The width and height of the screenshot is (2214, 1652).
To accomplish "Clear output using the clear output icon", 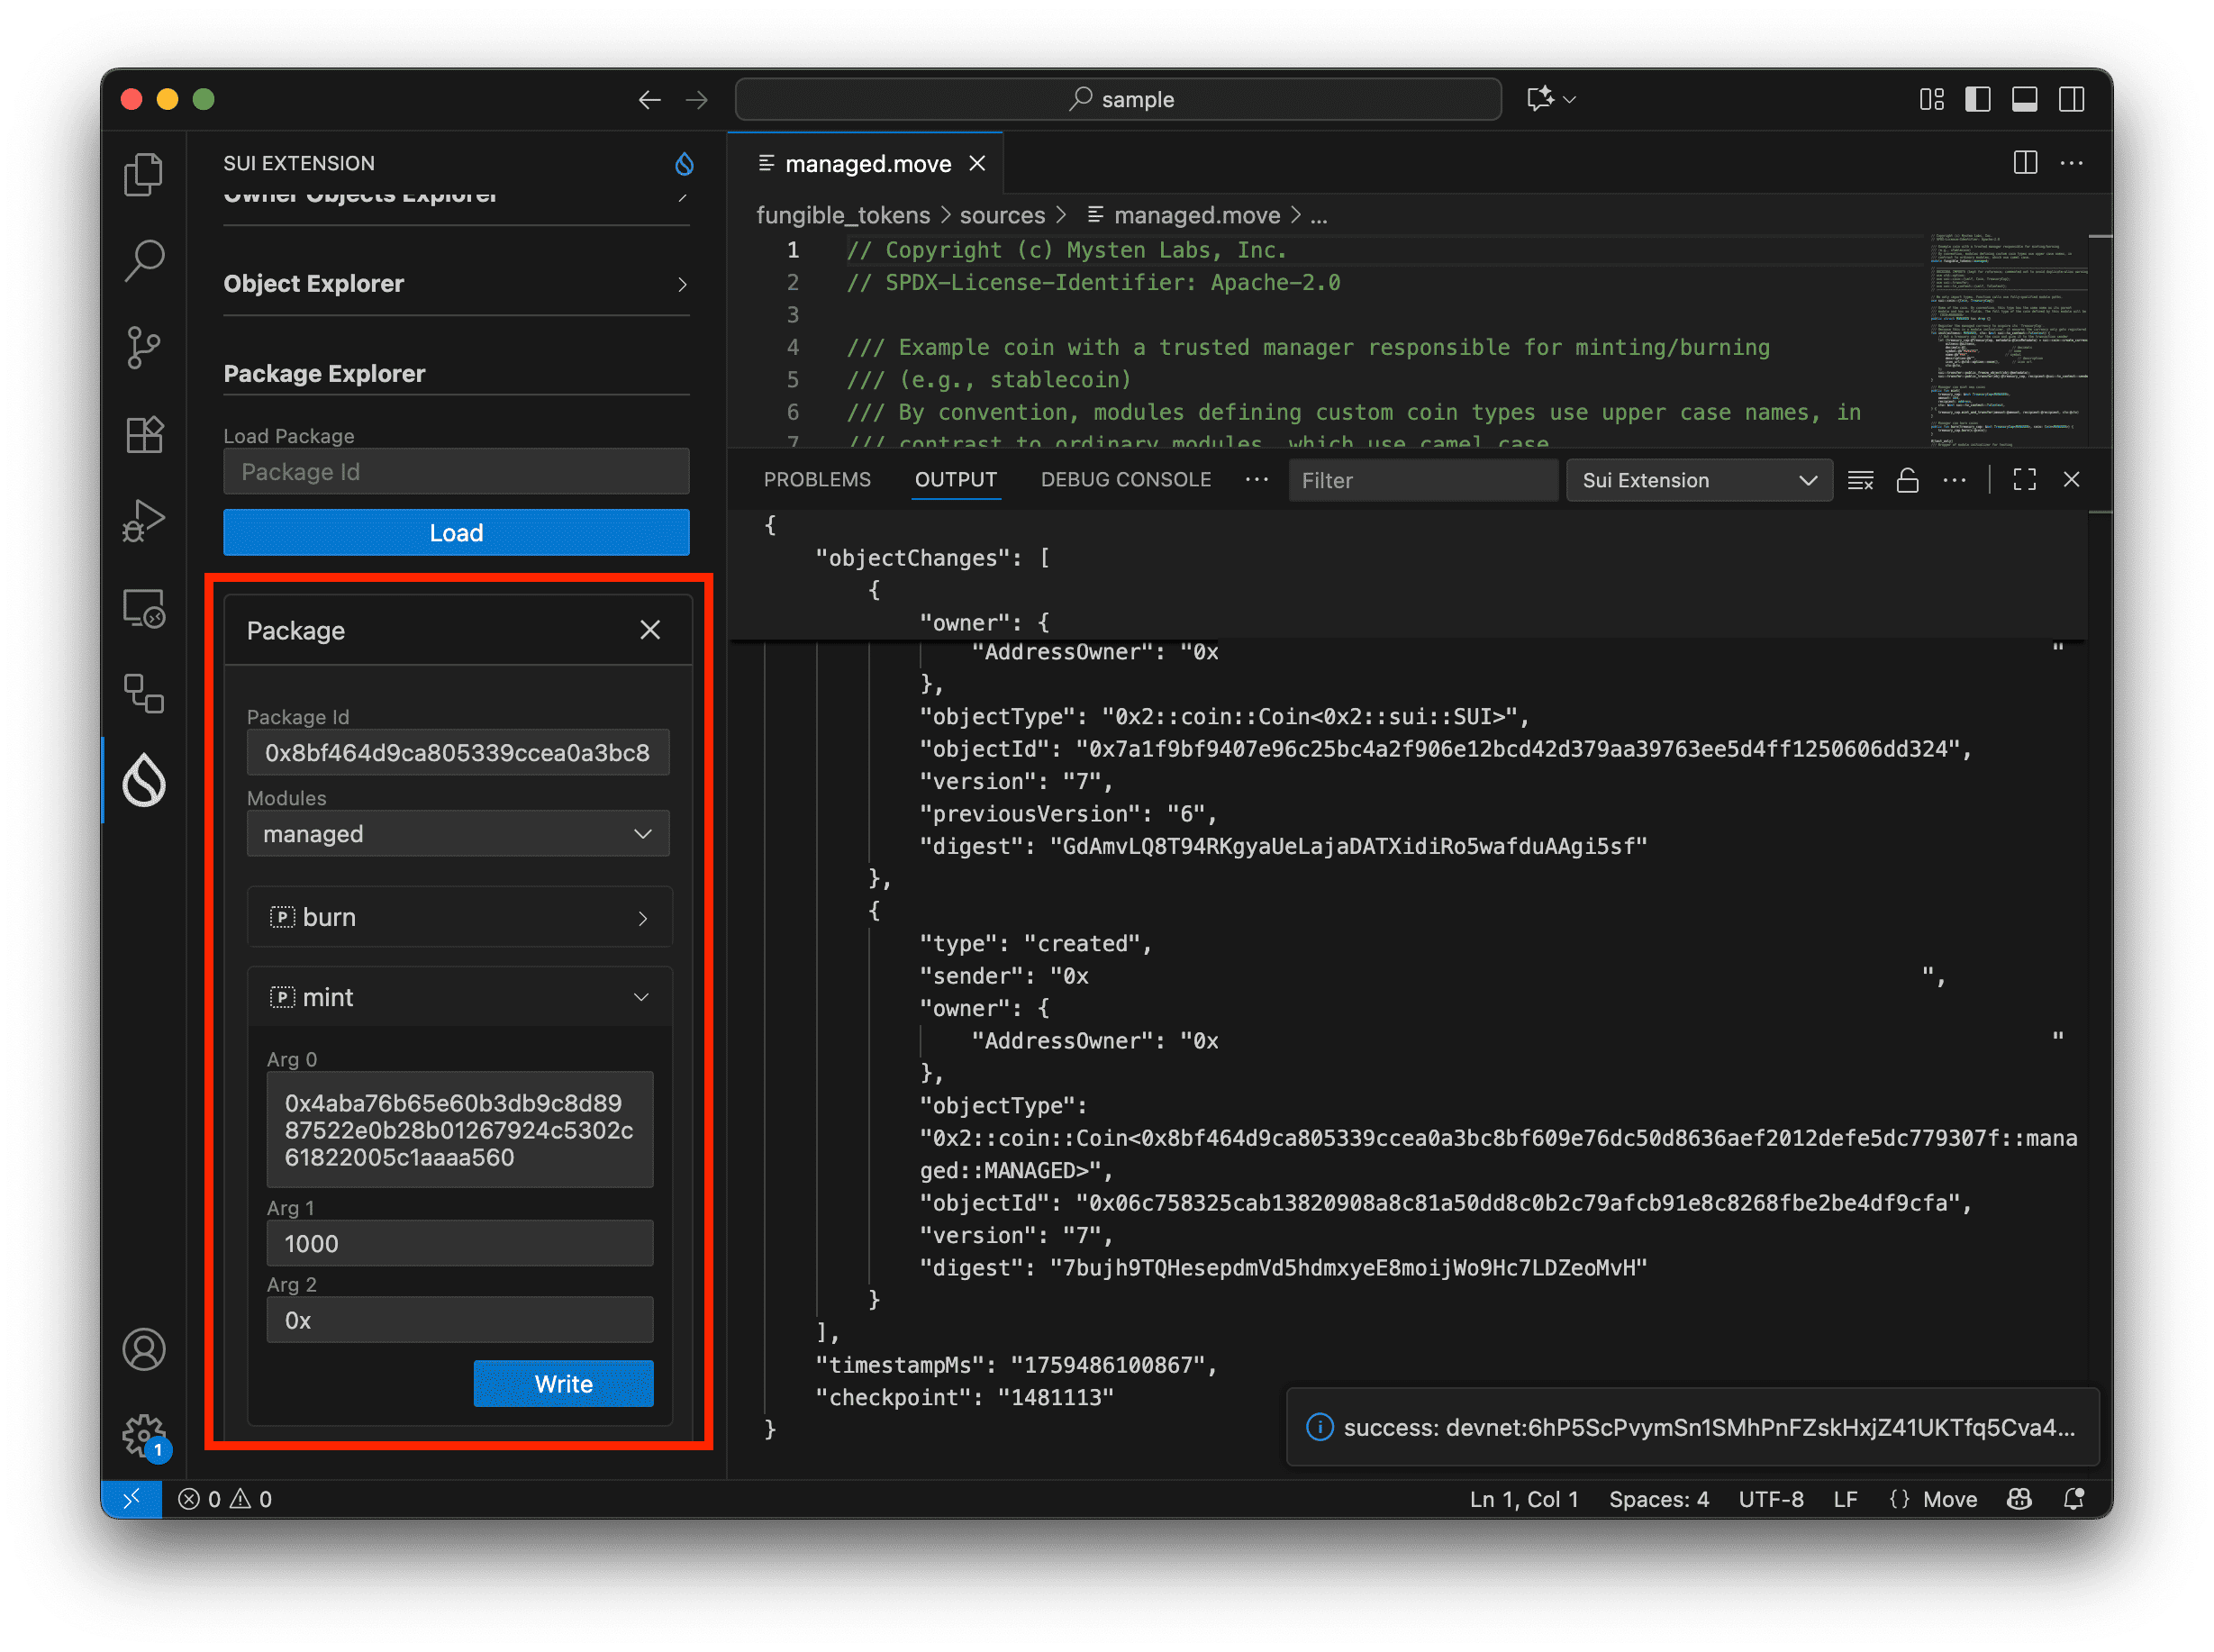I will click(x=1860, y=481).
